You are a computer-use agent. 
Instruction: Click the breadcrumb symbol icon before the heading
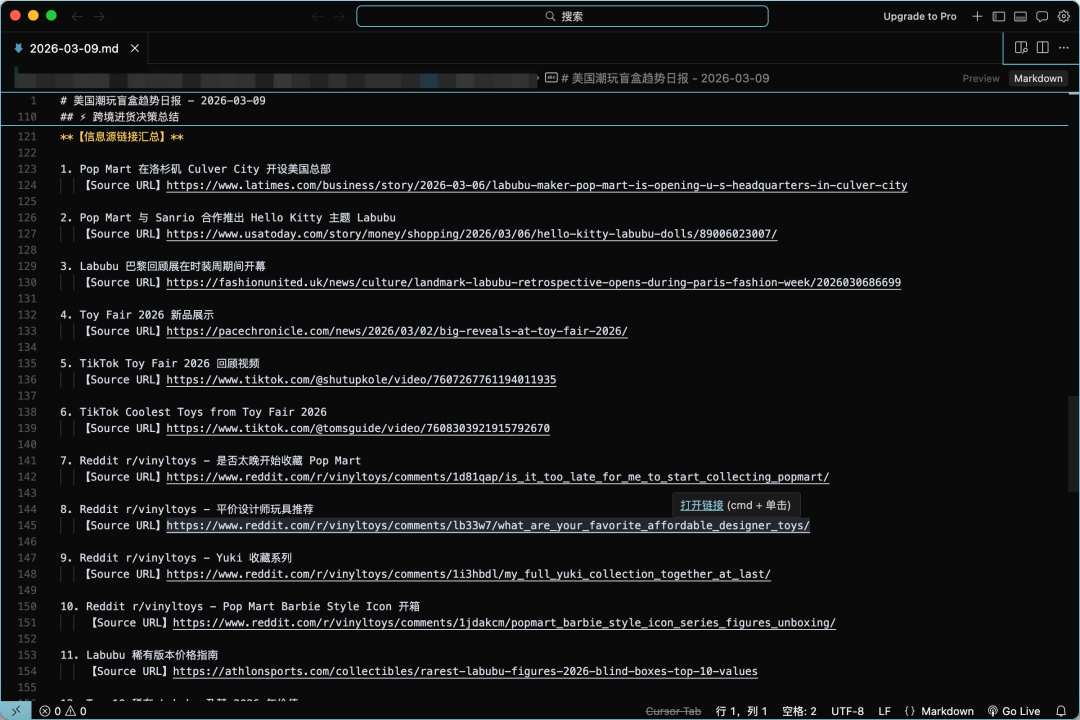[x=551, y=78]
